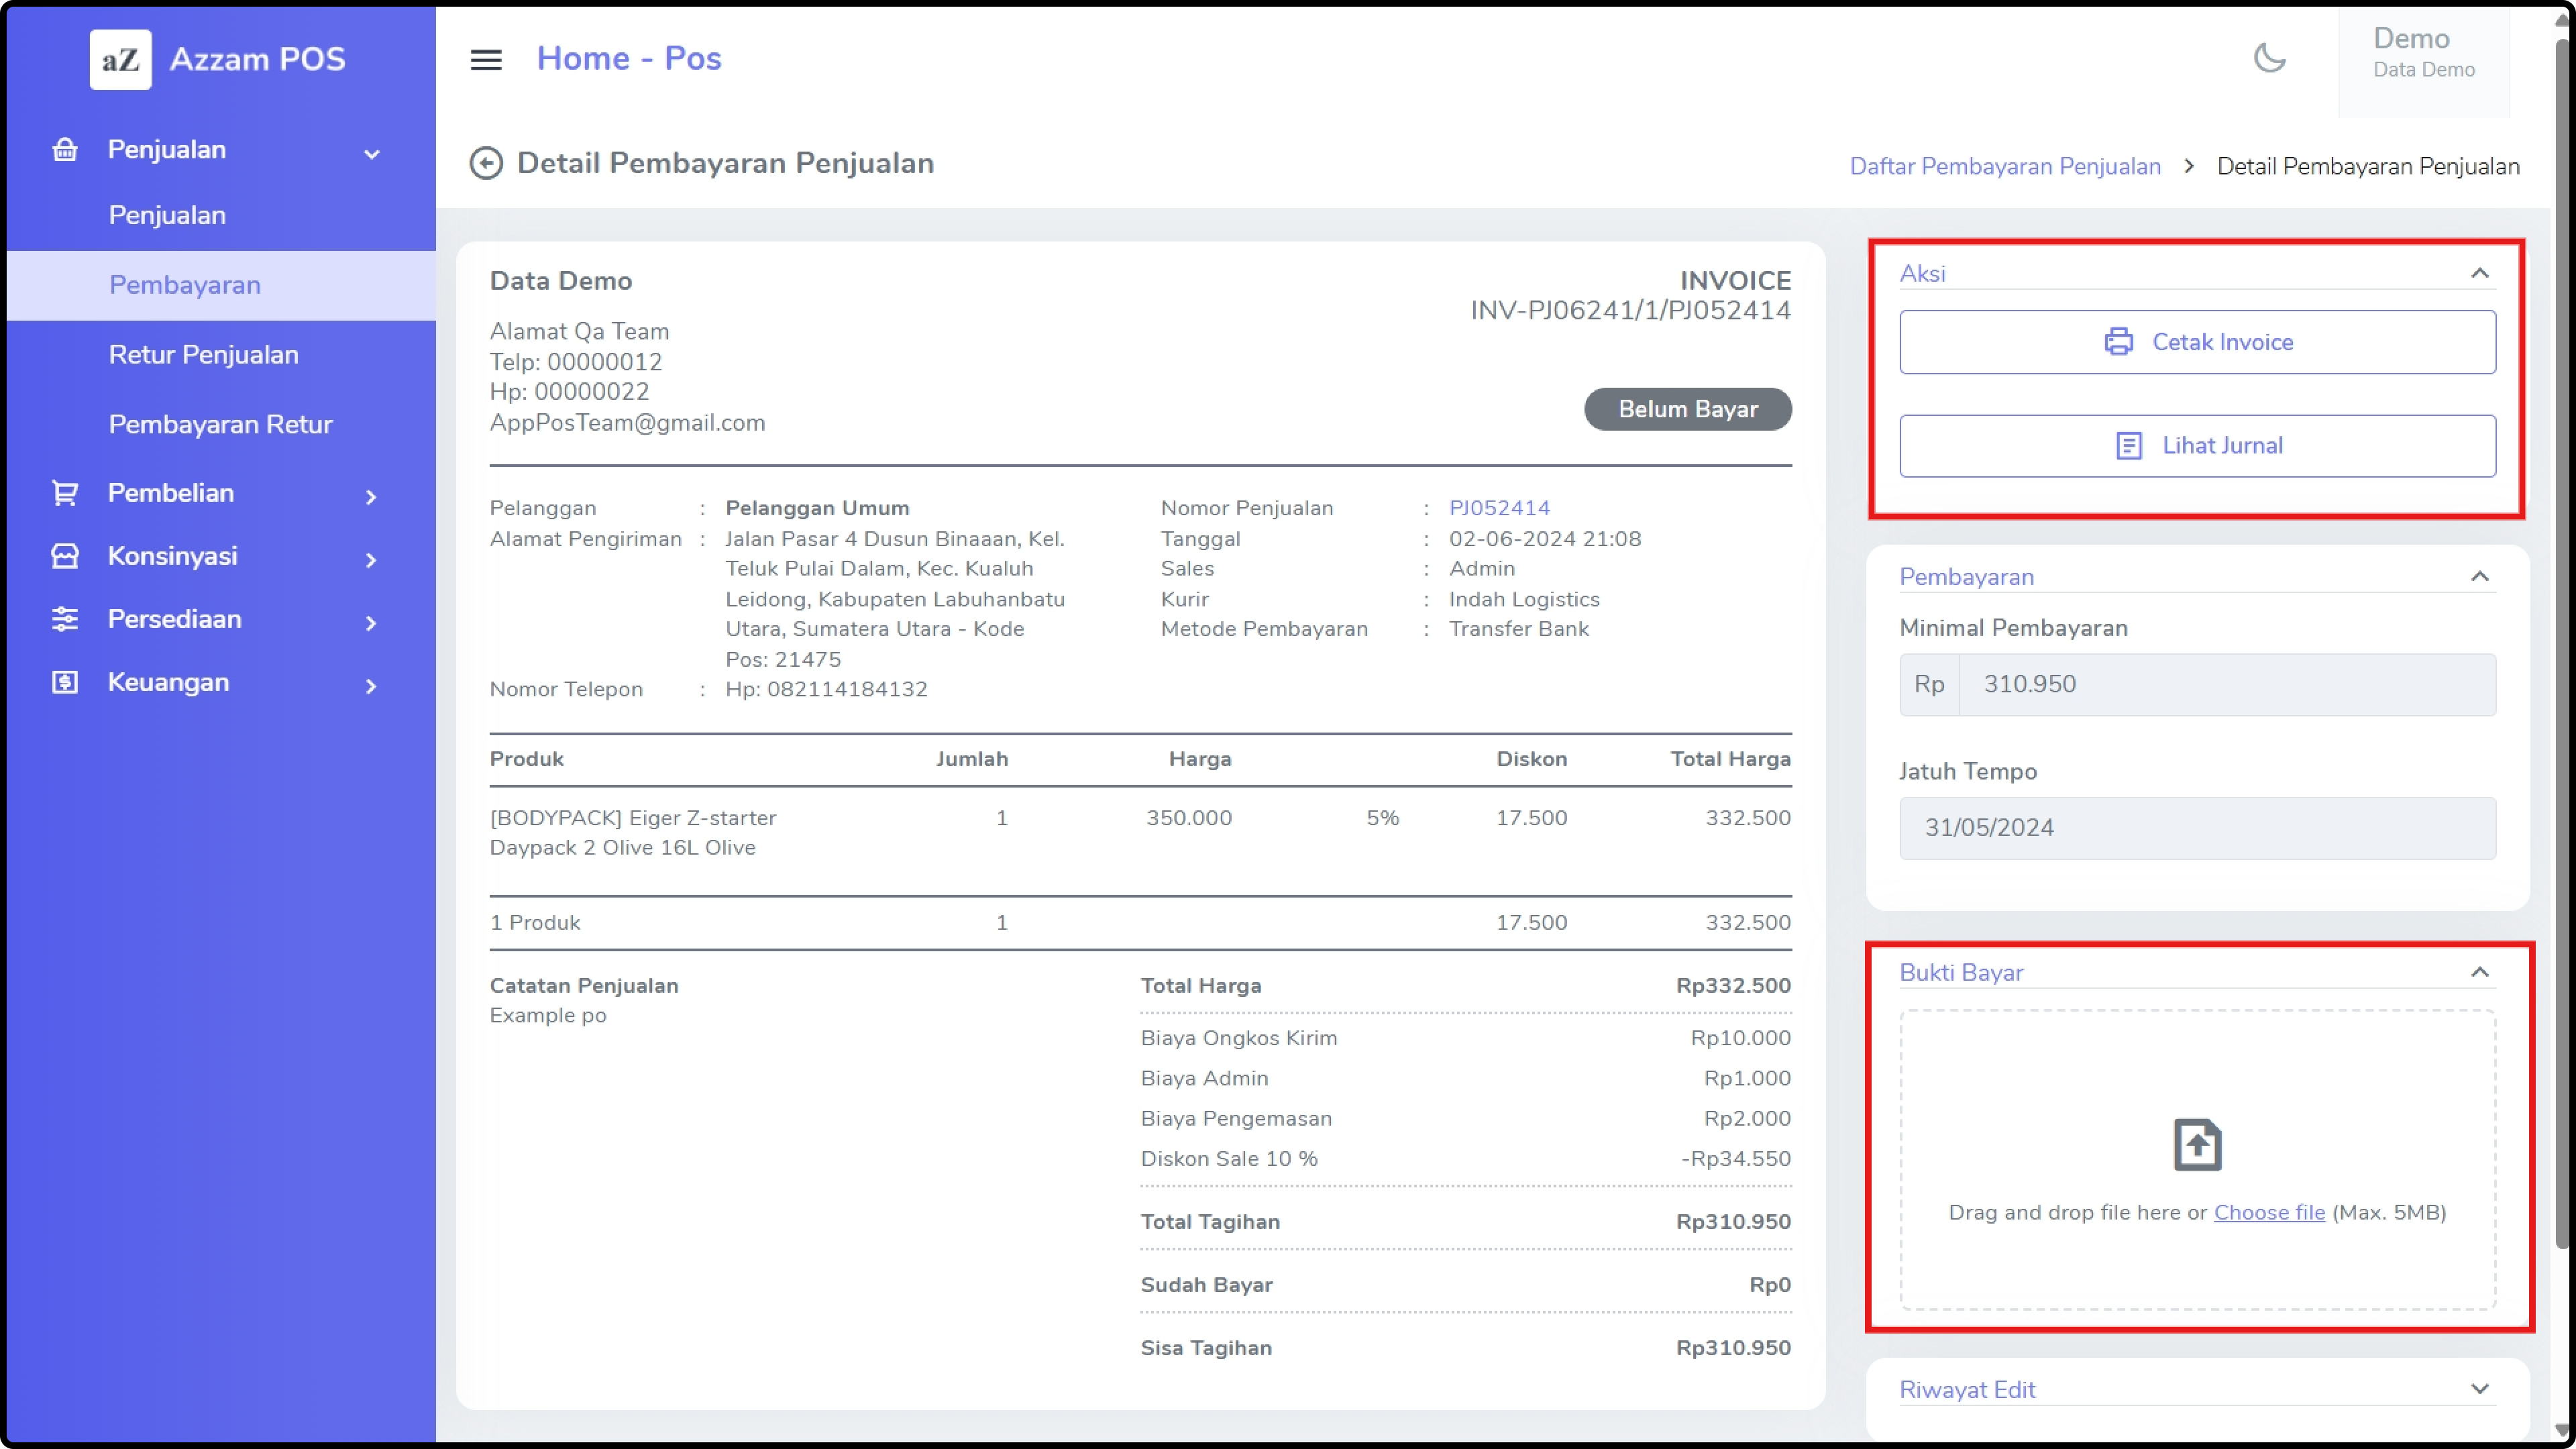Open the Choose file link

pyautogui.click(x=2268, y=1212)
